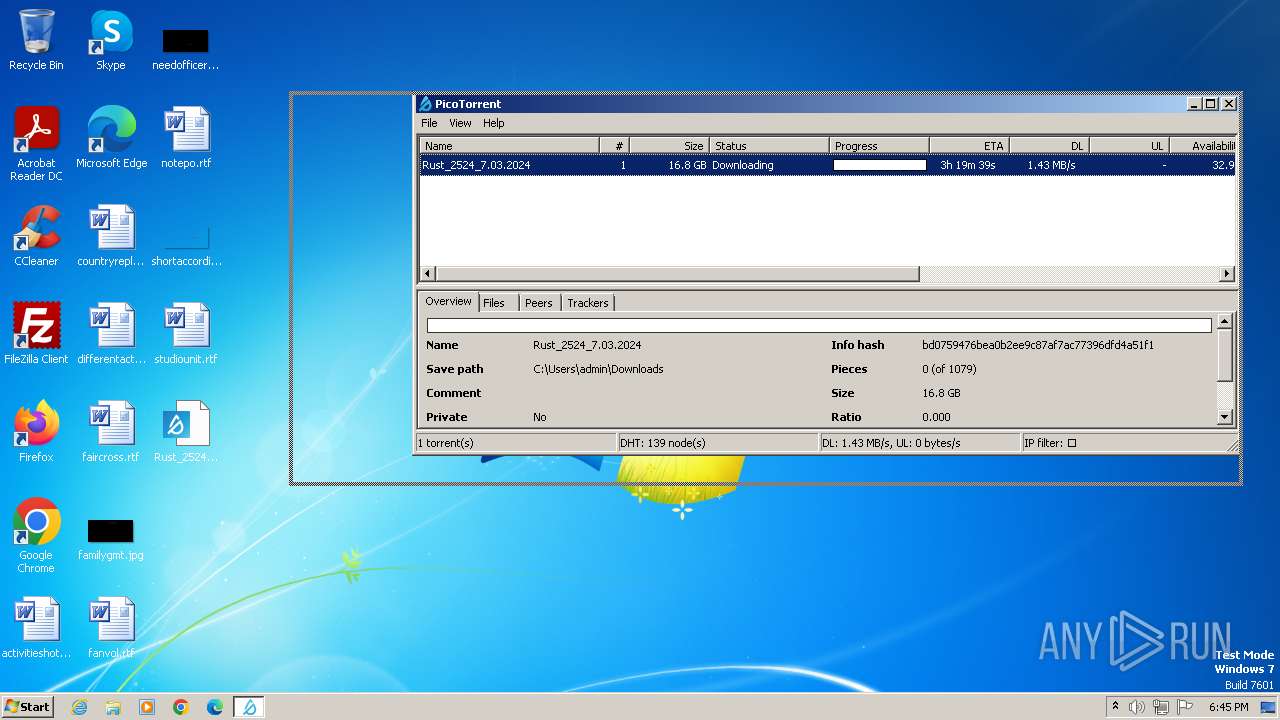Screen dimensions: 1280x720
Task: Launch Acrobat Reader DC shortcut
Action: (36, 144)
